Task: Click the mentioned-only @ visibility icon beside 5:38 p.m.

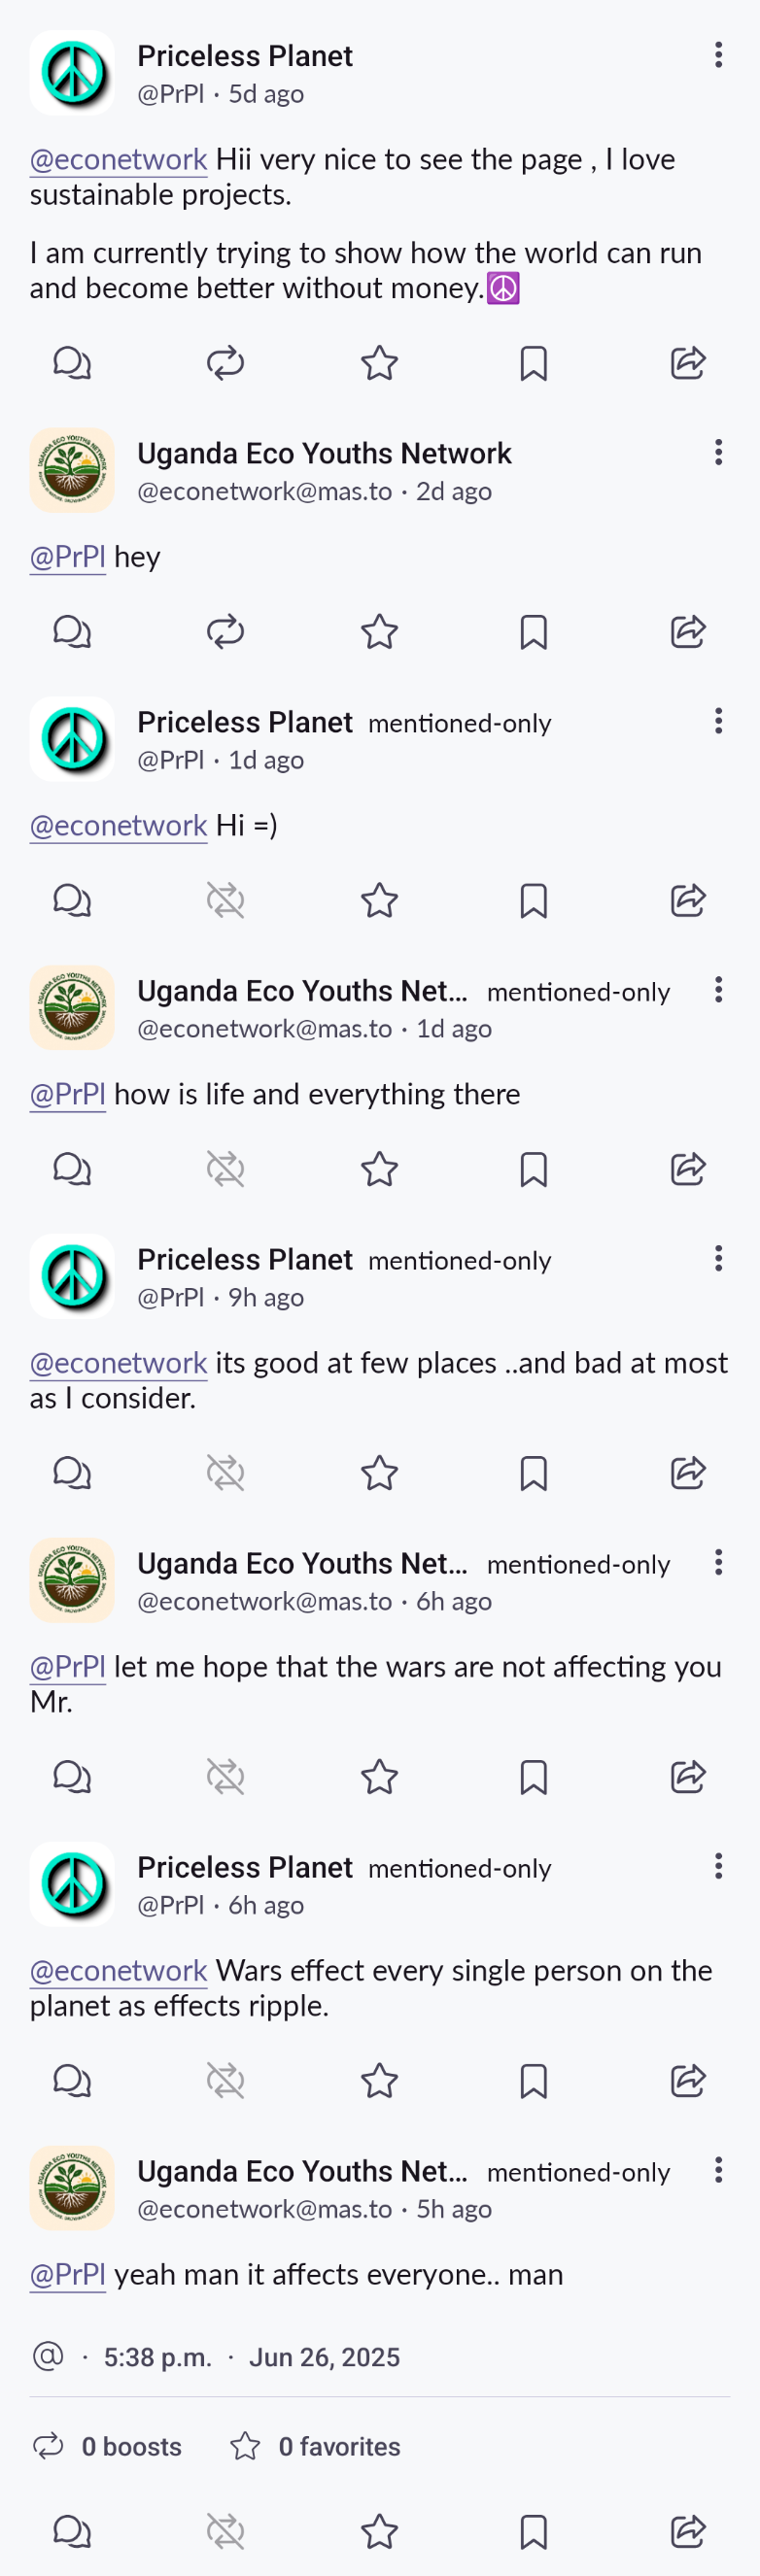Action: (x=48, y=2356)
